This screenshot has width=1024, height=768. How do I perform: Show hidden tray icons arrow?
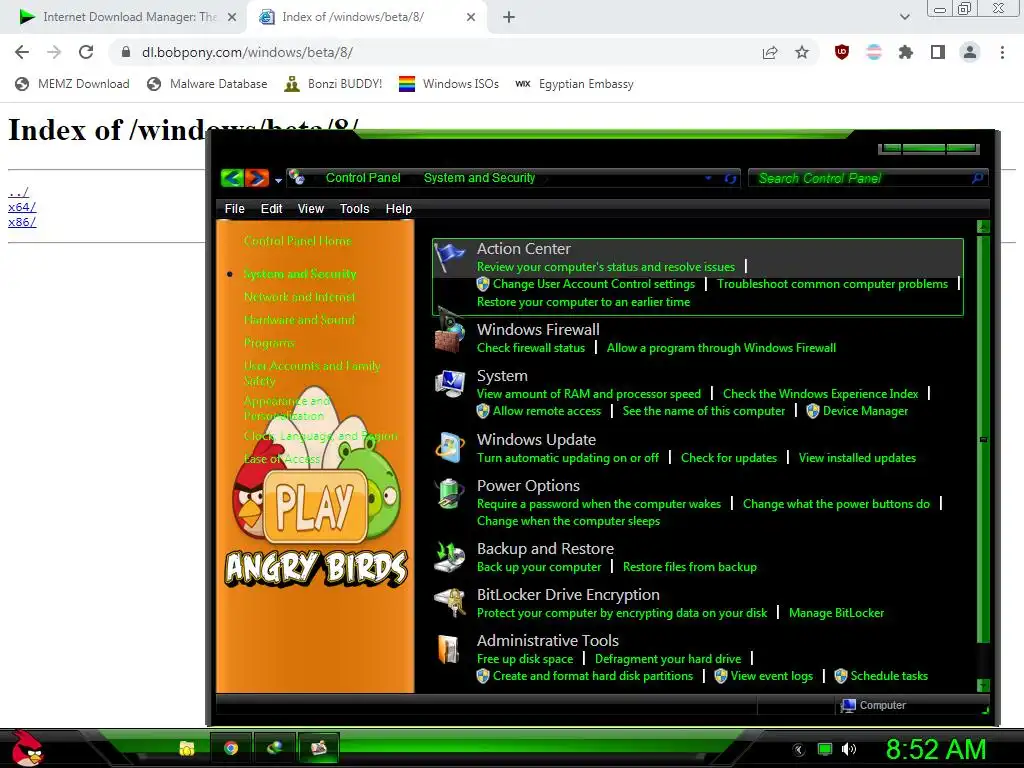coord(799,750)
